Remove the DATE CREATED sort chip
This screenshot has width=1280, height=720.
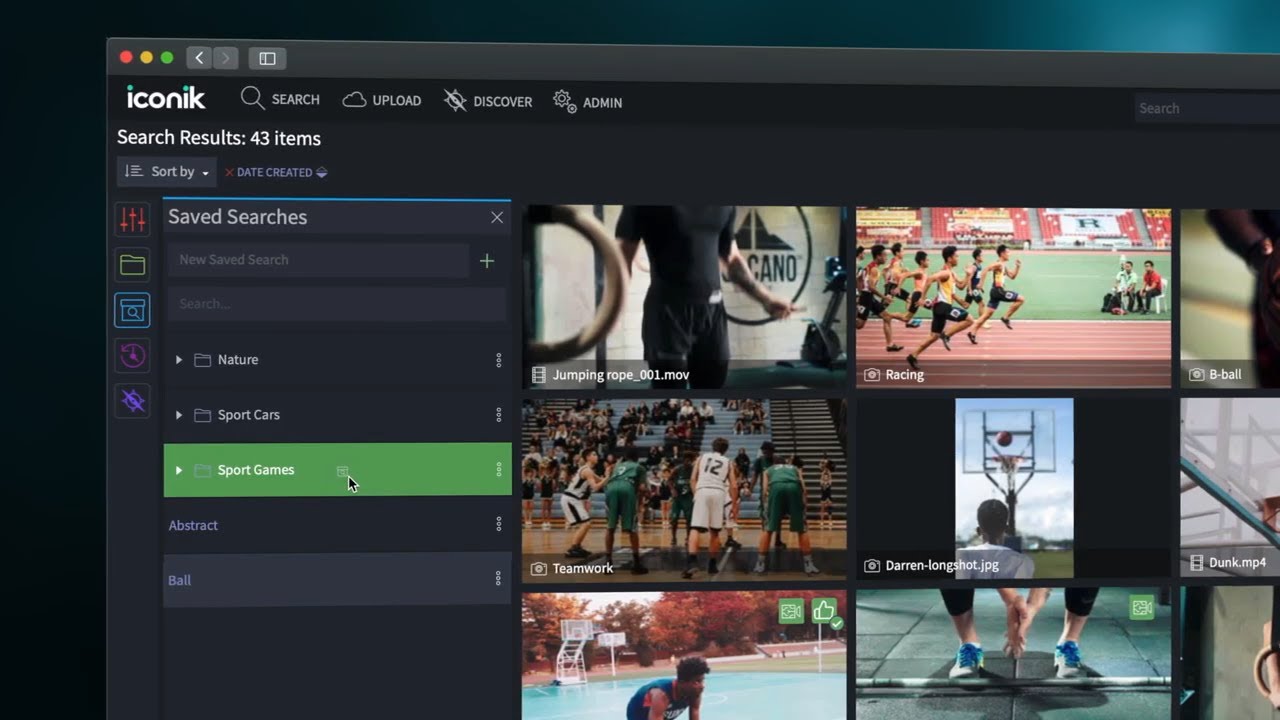click(x=229, y=172)
